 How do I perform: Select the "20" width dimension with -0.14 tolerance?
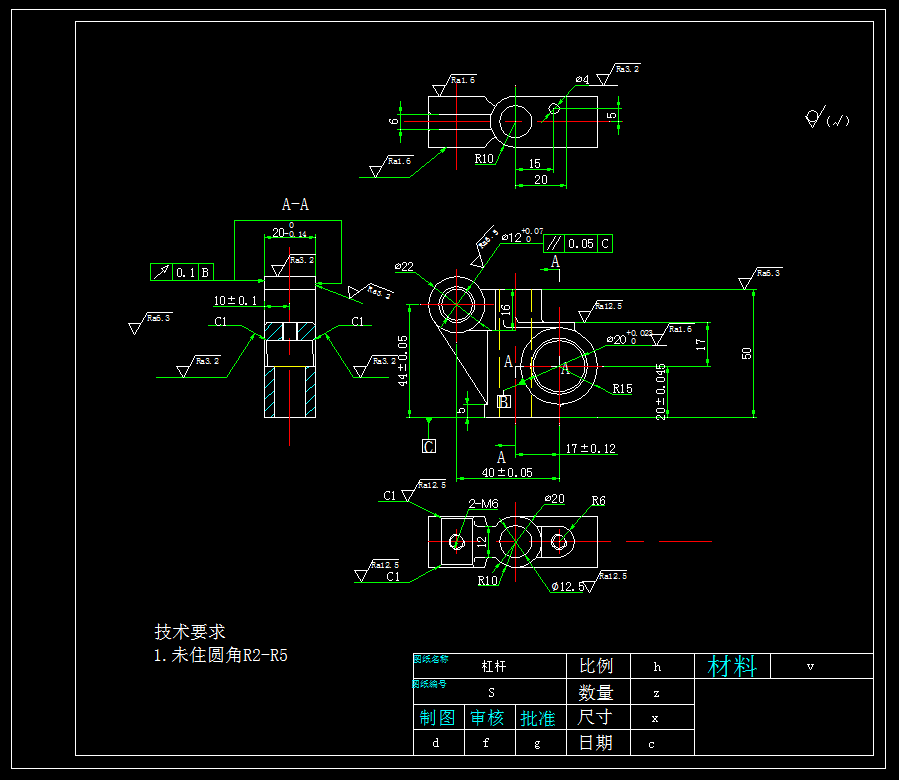coord(290,231)
